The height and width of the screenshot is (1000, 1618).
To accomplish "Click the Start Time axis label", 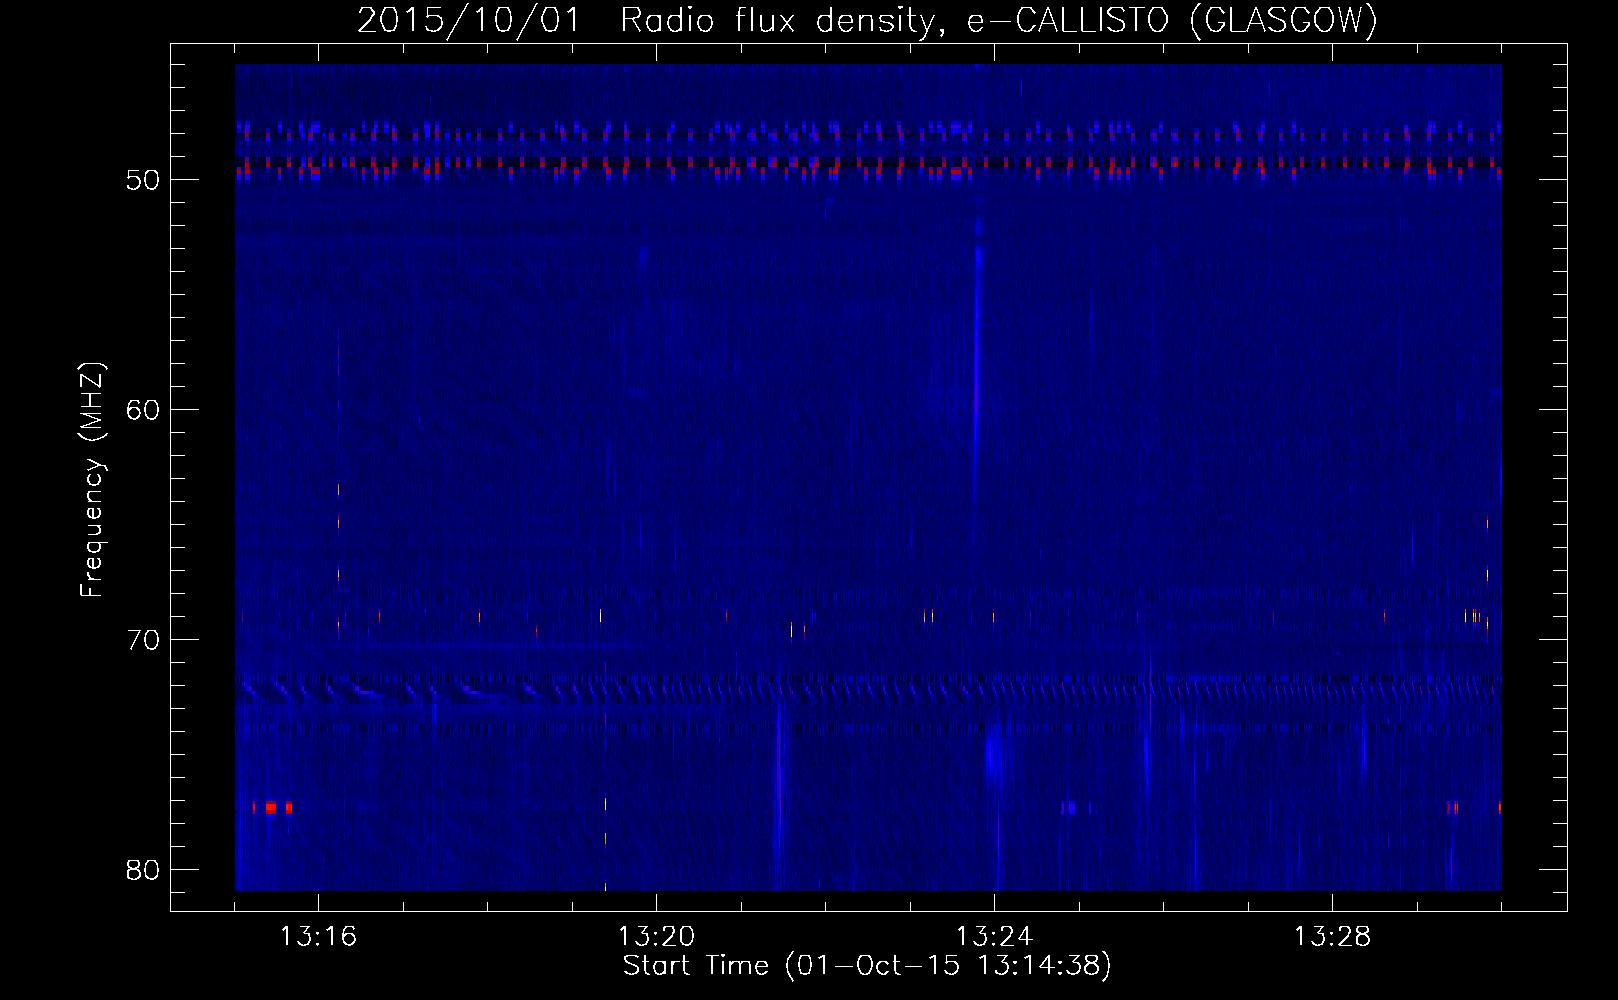I will [867, 966].
